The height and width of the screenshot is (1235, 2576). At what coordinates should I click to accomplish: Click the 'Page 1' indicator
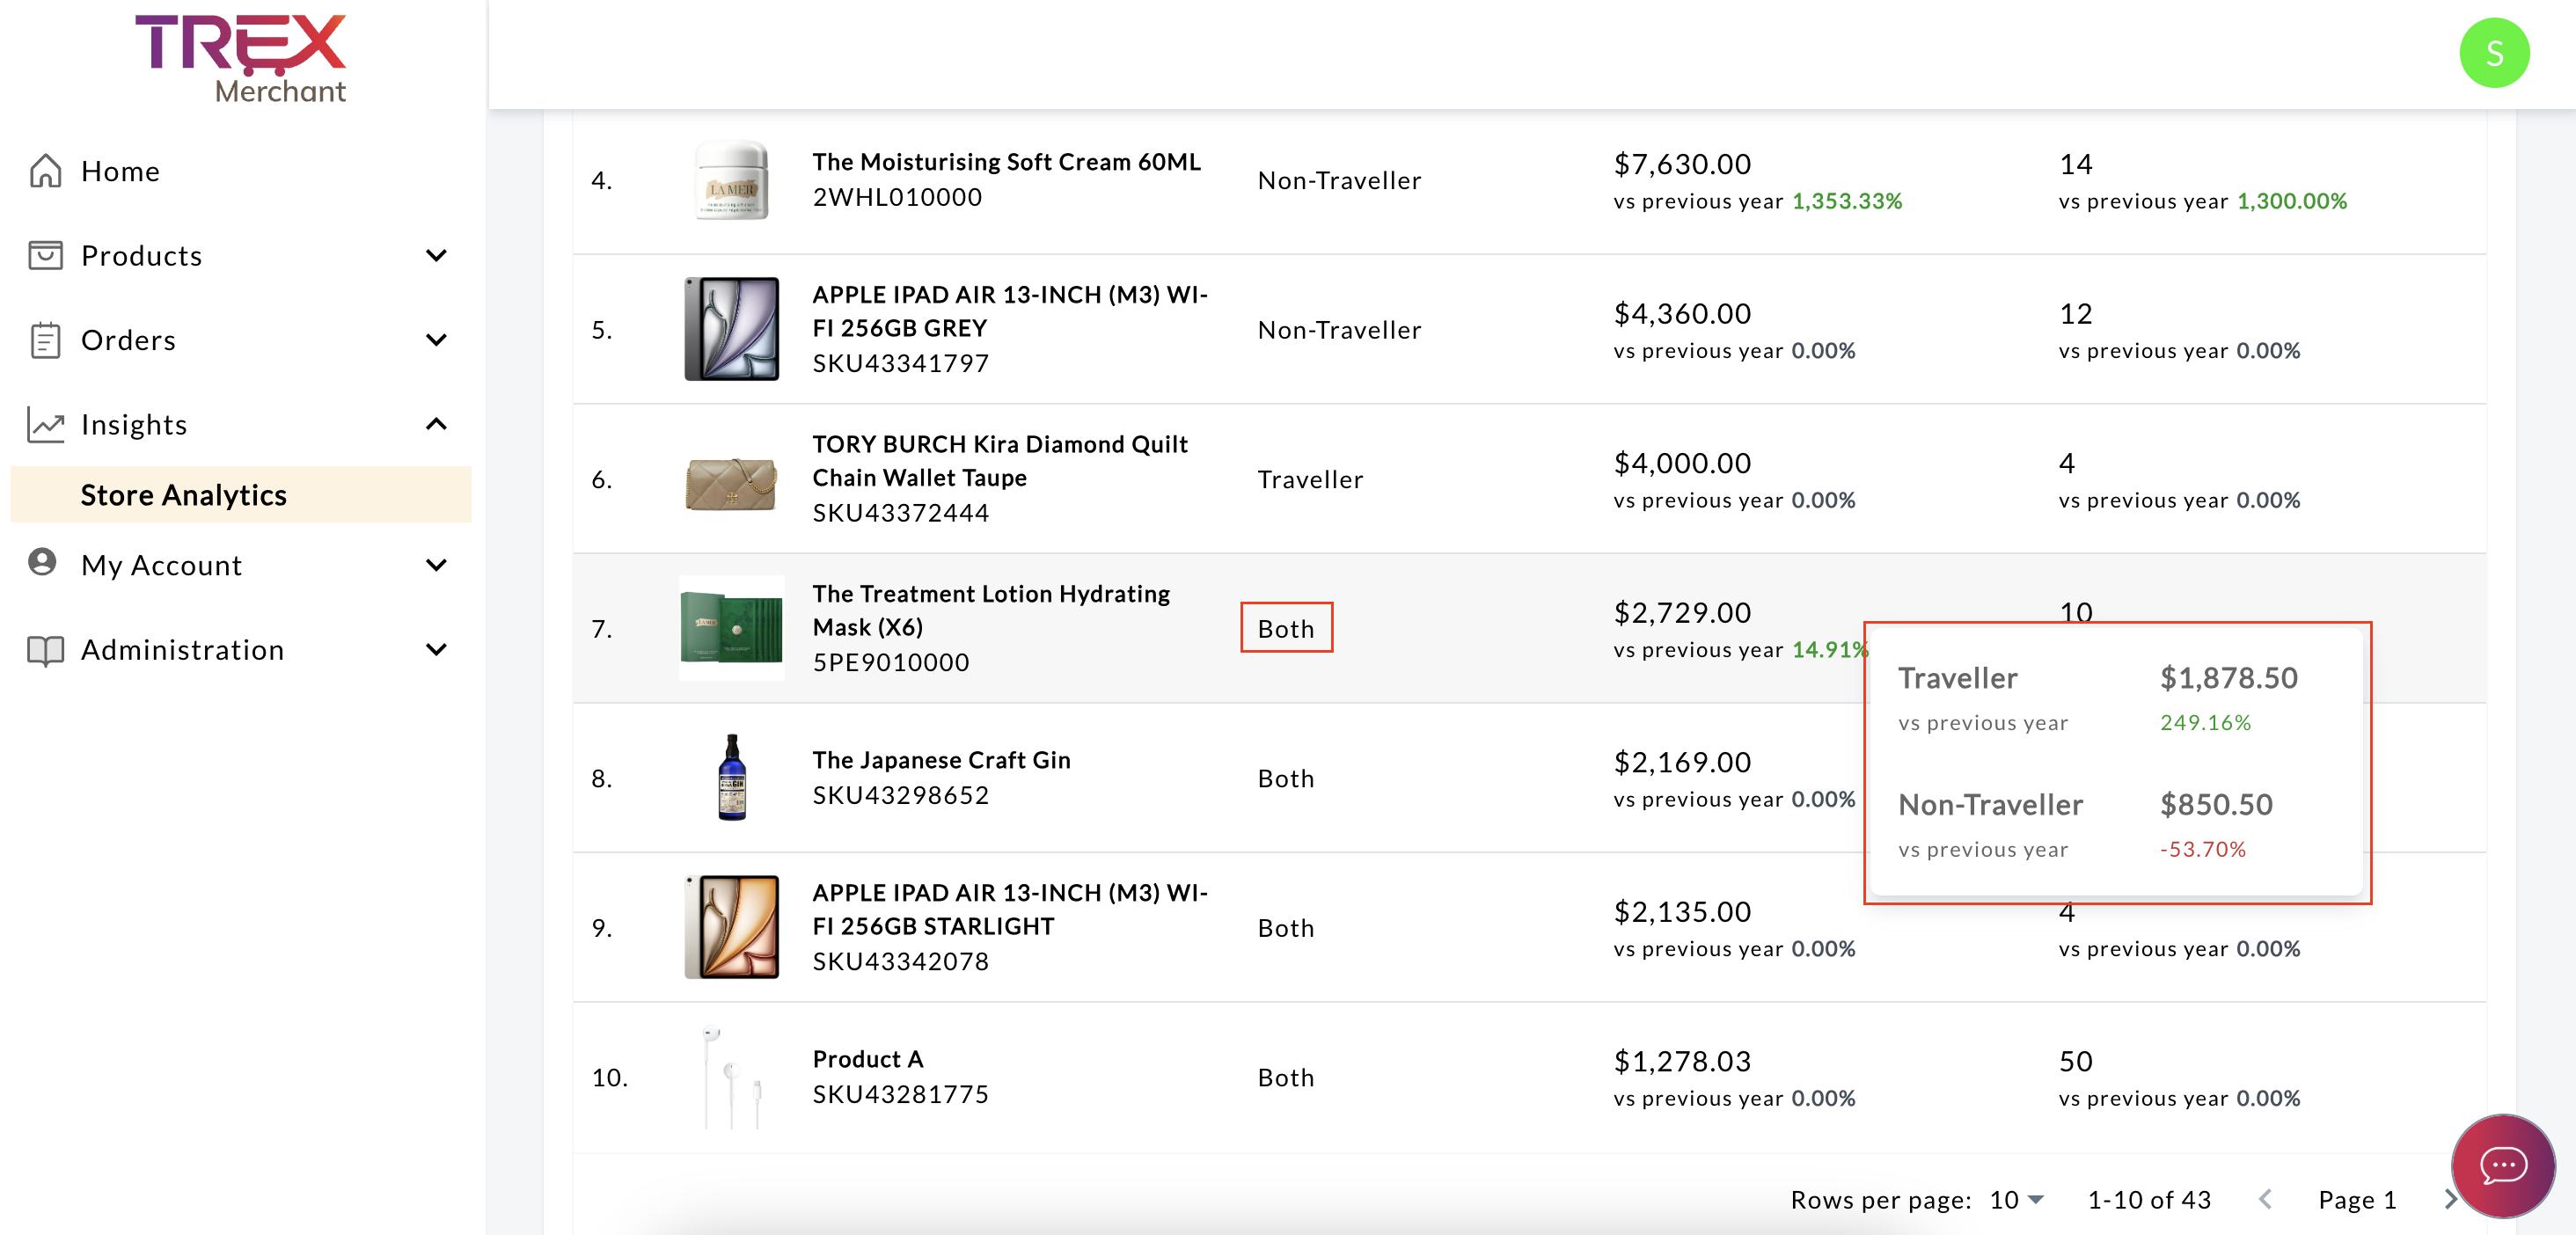pos(2357,1200)
